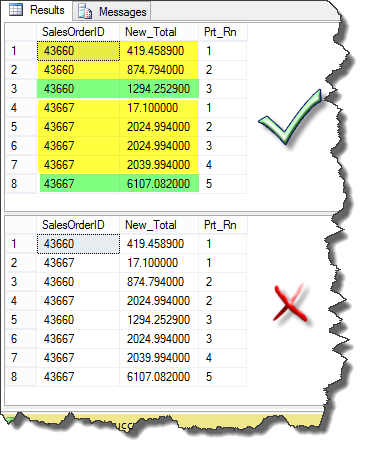
Task: Select lower grid row header 8
Action: [x=21, y=377]
